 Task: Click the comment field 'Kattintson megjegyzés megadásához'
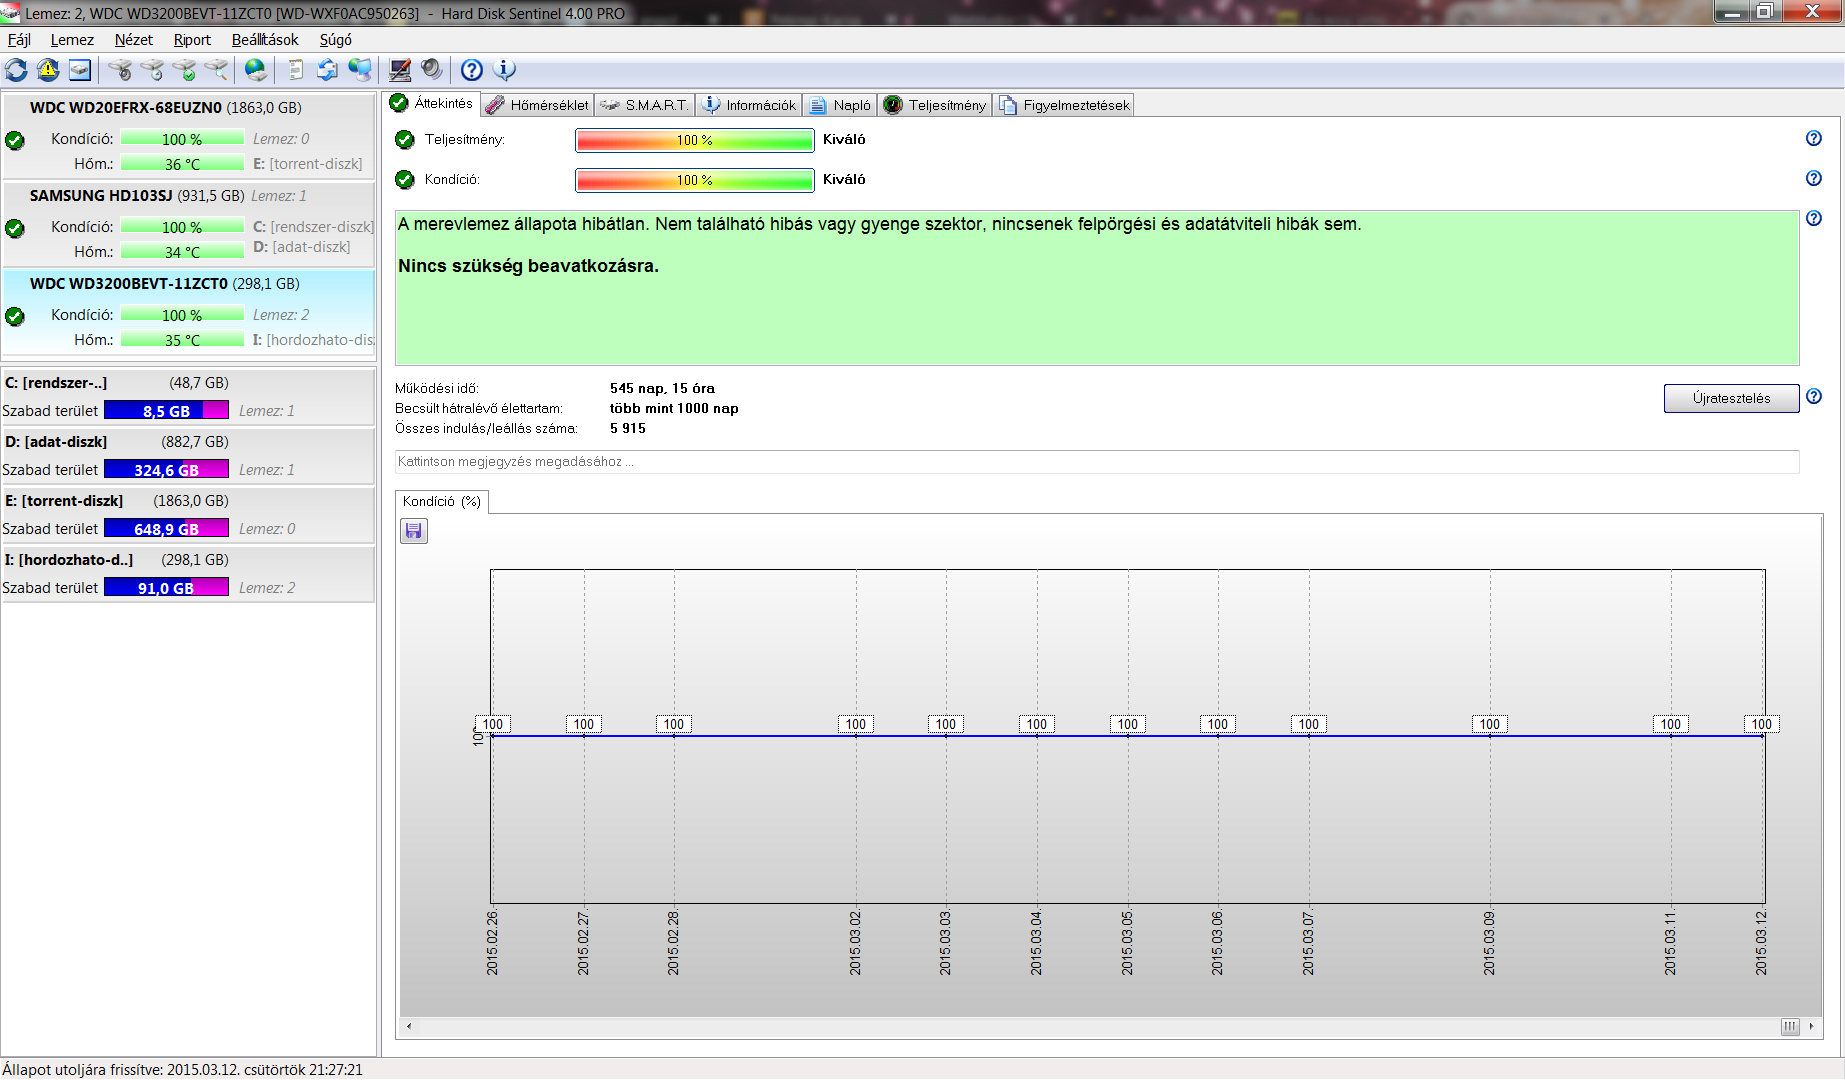1097,462
